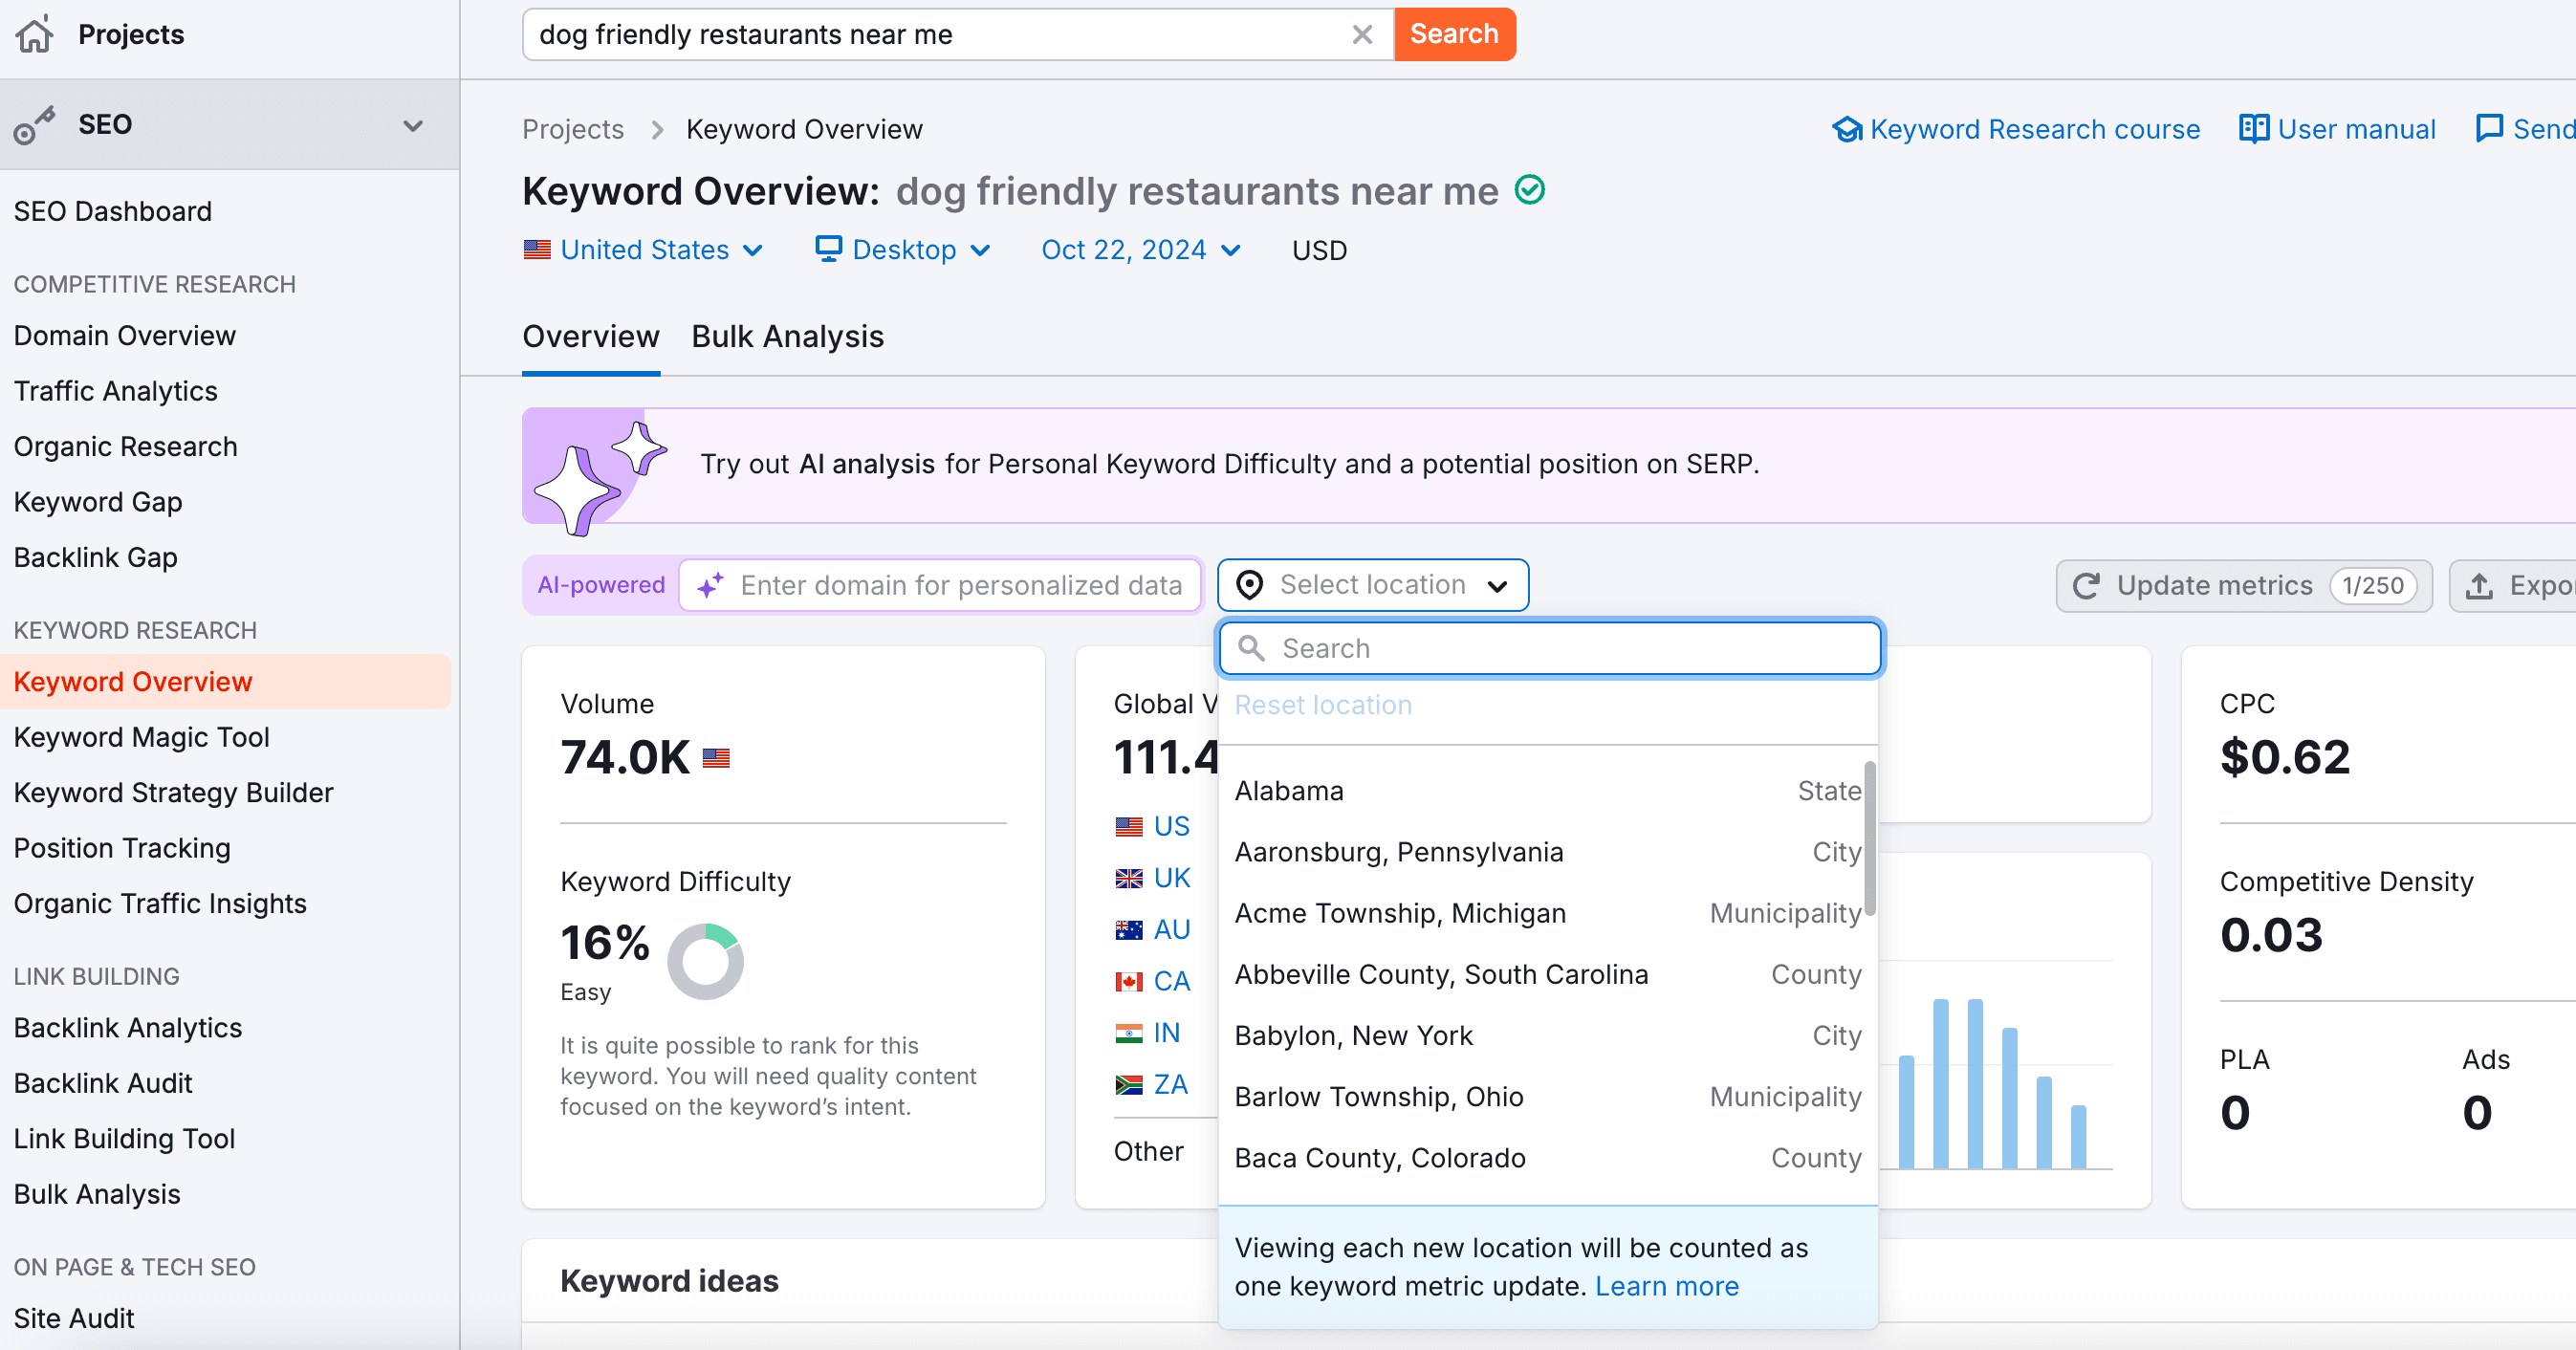Viewport: 2576px width, 1350px height.
Task: Click the Learn more link
Action: (1666, 1286)
